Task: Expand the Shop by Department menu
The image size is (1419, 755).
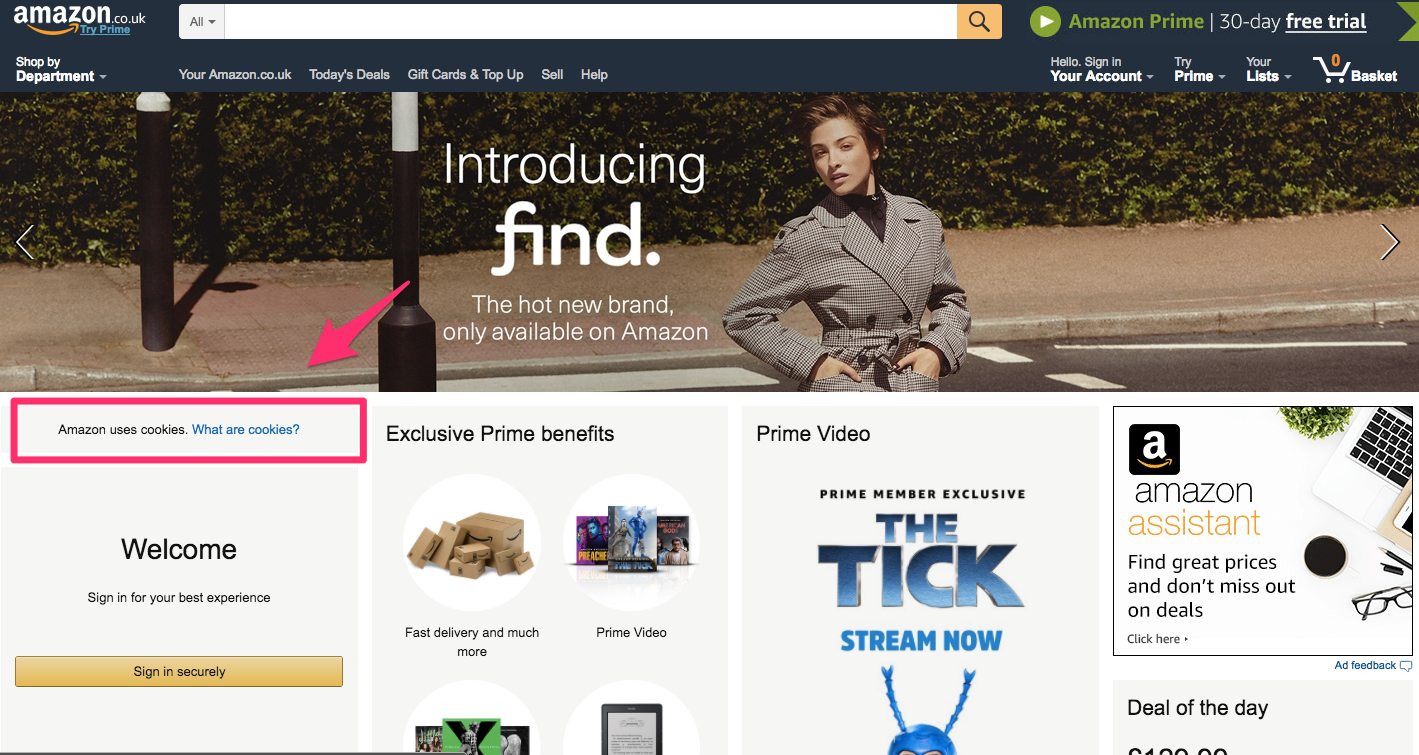Action: pyautogui.click(x=61, y=69)
